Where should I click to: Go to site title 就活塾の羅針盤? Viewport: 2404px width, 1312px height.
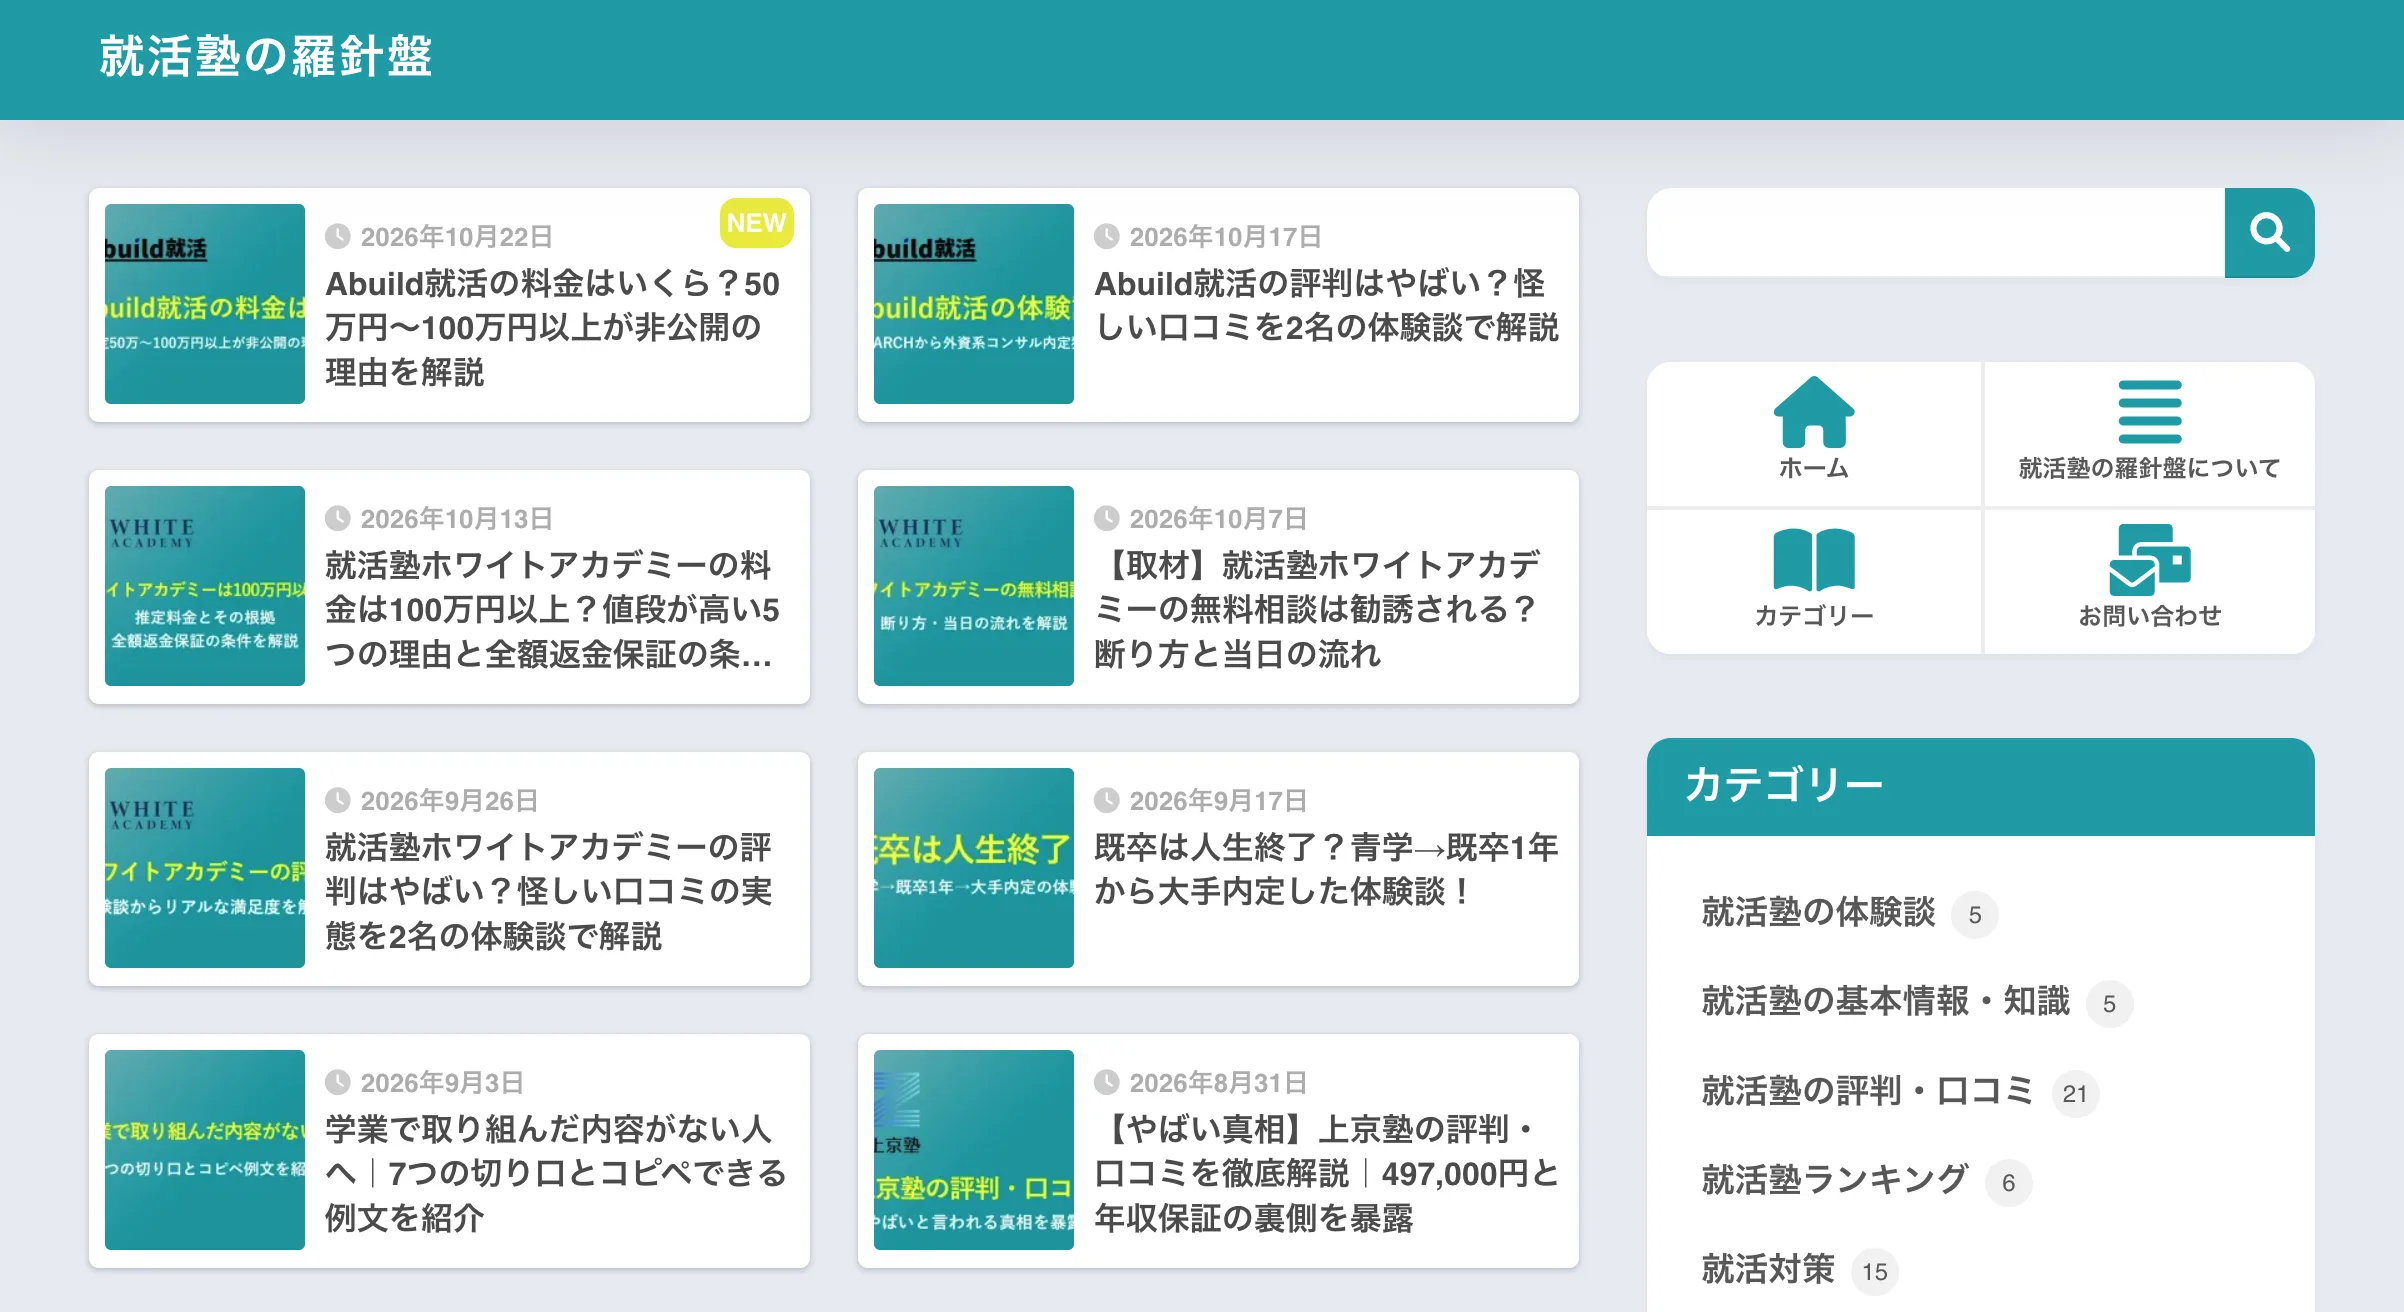(265, 56)
